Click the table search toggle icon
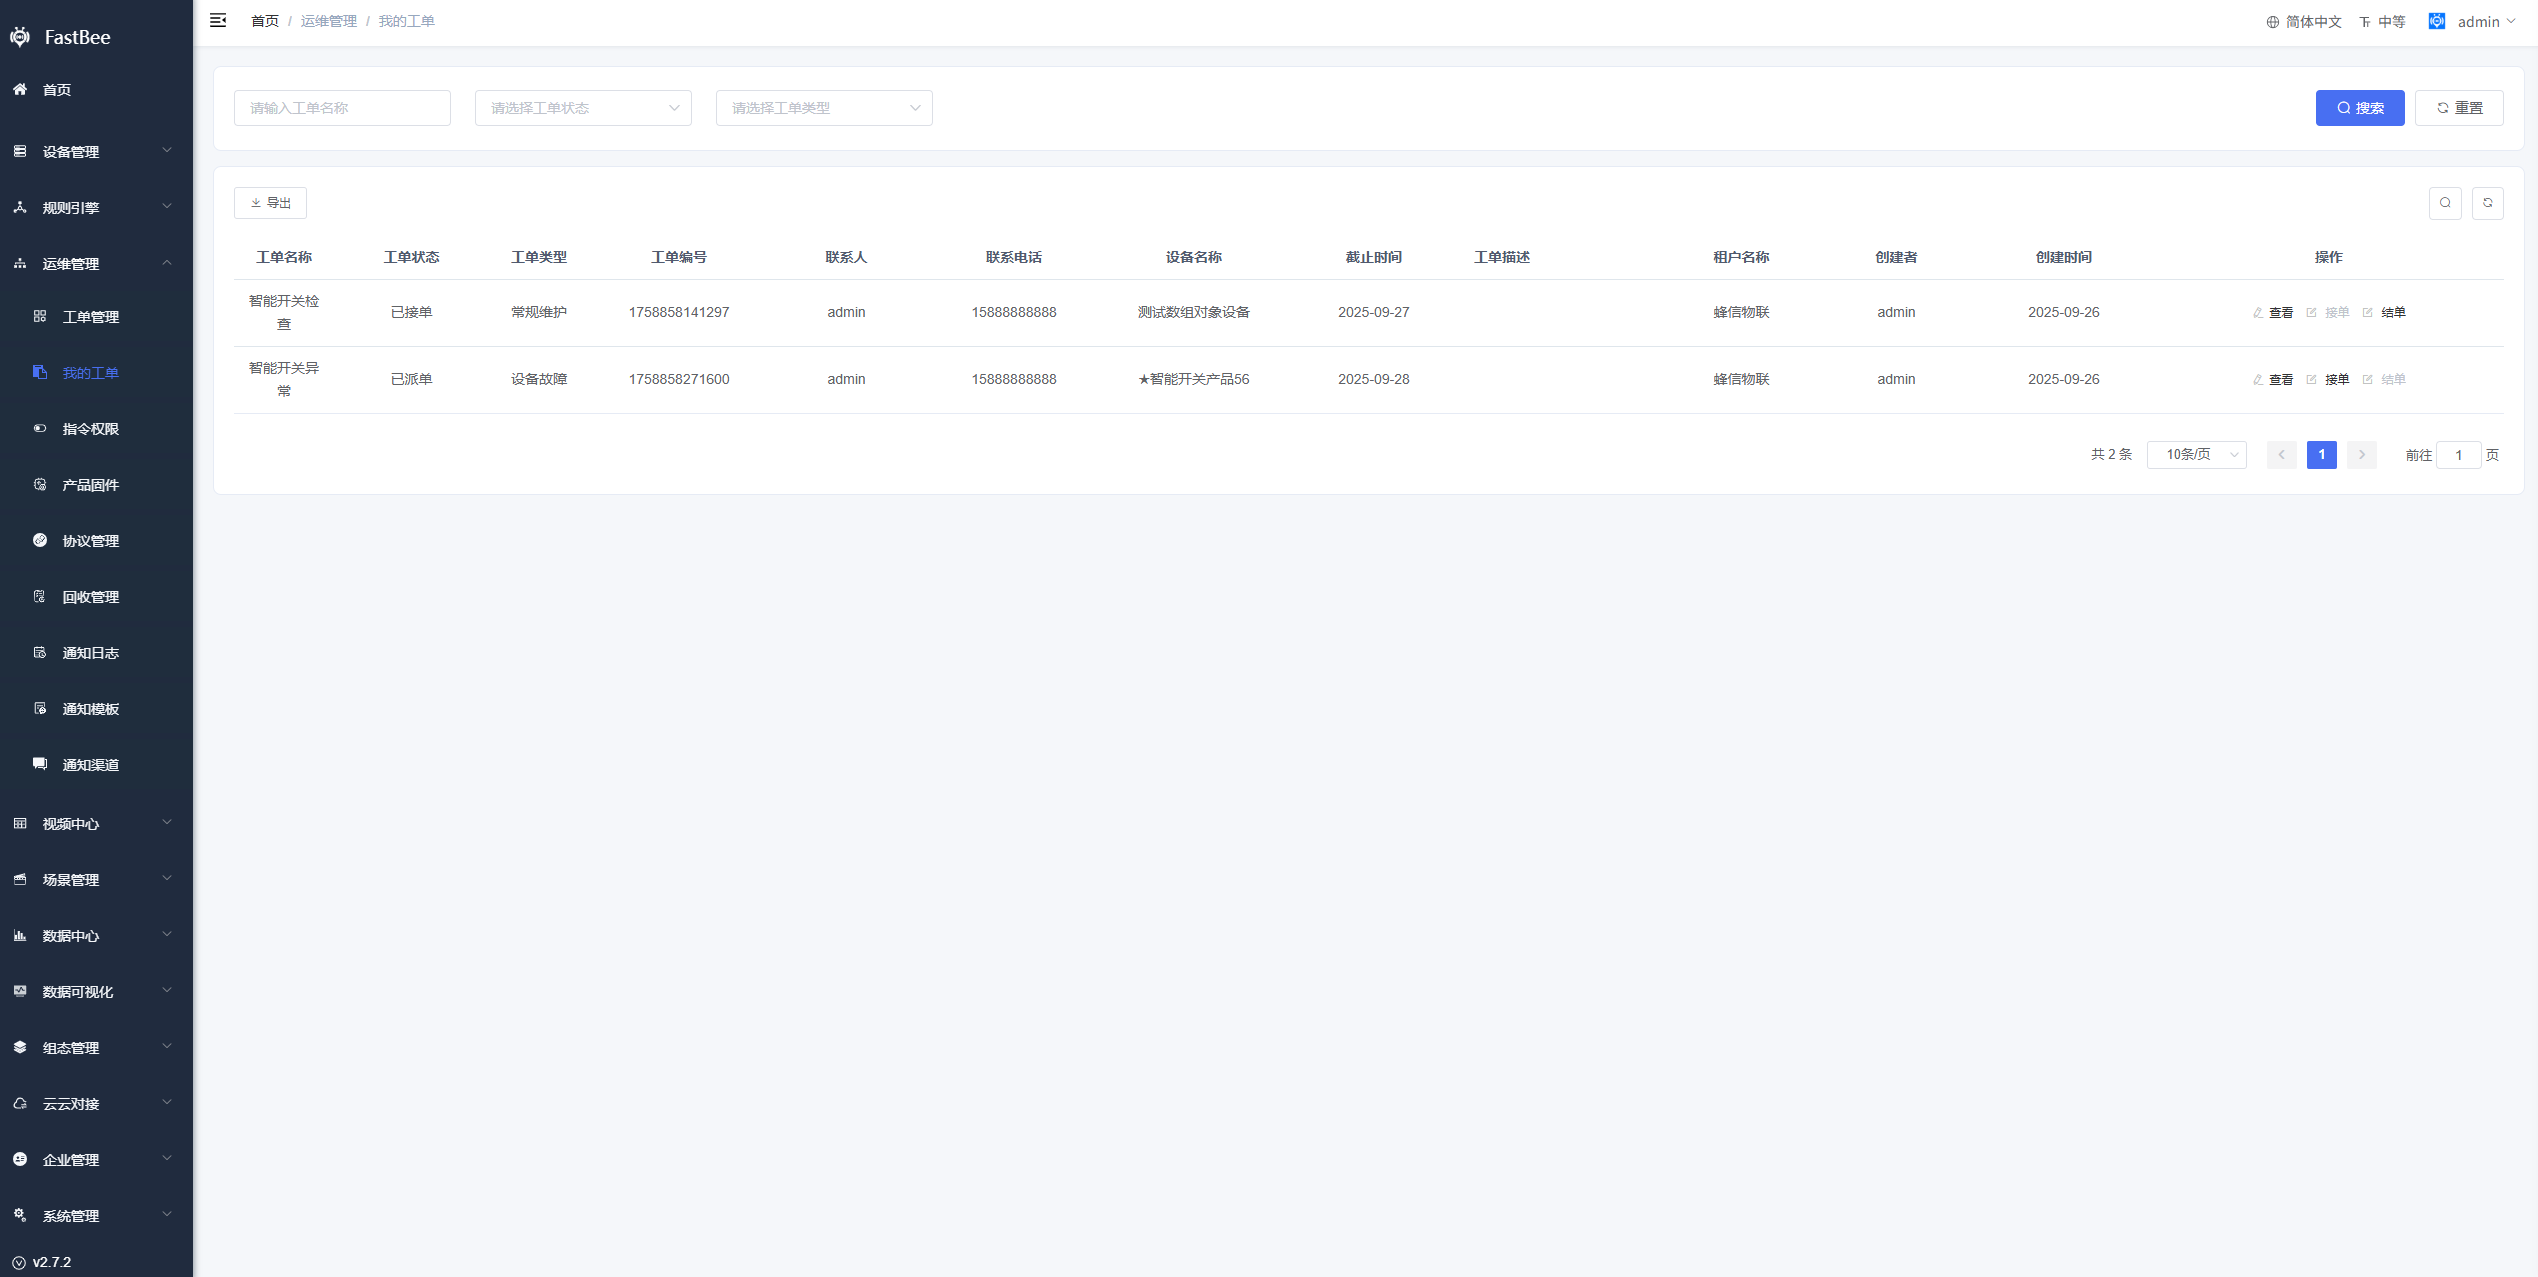 pos(2445,203)
